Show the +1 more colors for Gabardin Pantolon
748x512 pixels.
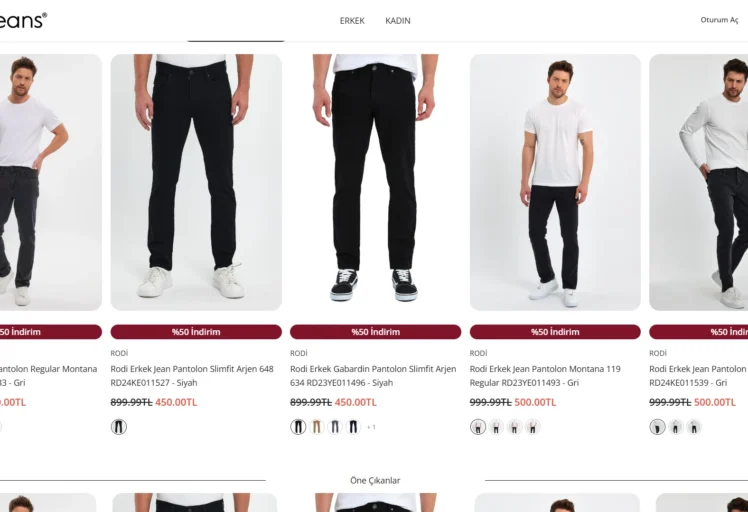click(x=371, y=427)
